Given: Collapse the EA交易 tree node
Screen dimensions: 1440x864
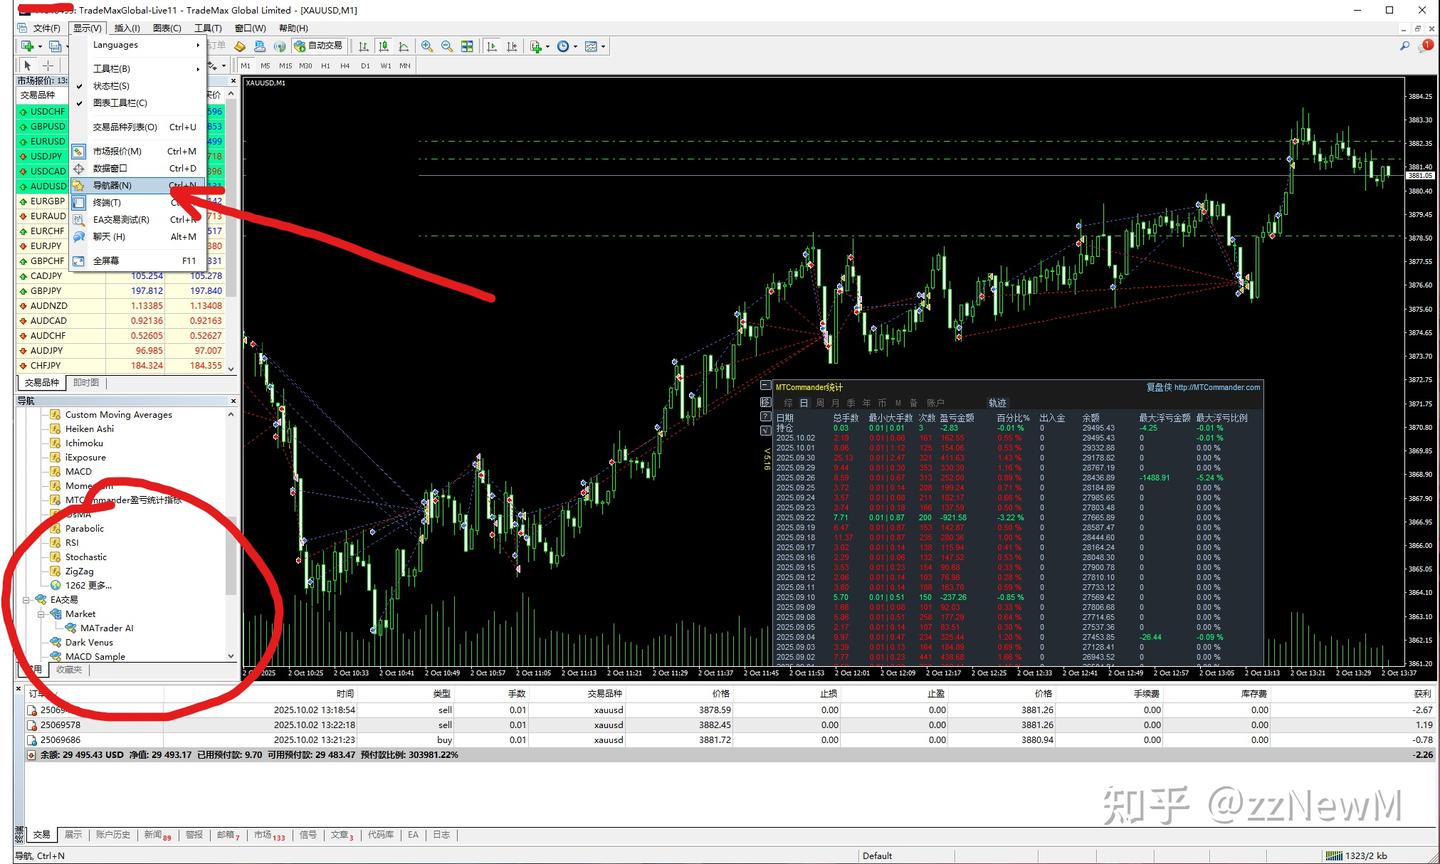Looking at the screenshot, I should [26, 600].
